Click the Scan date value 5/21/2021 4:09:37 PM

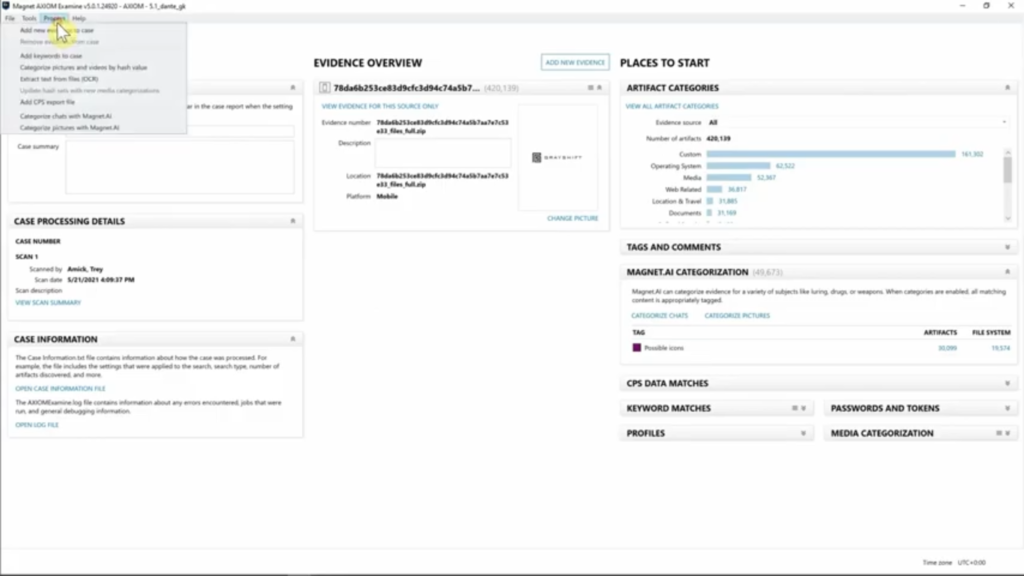[101, 280]
